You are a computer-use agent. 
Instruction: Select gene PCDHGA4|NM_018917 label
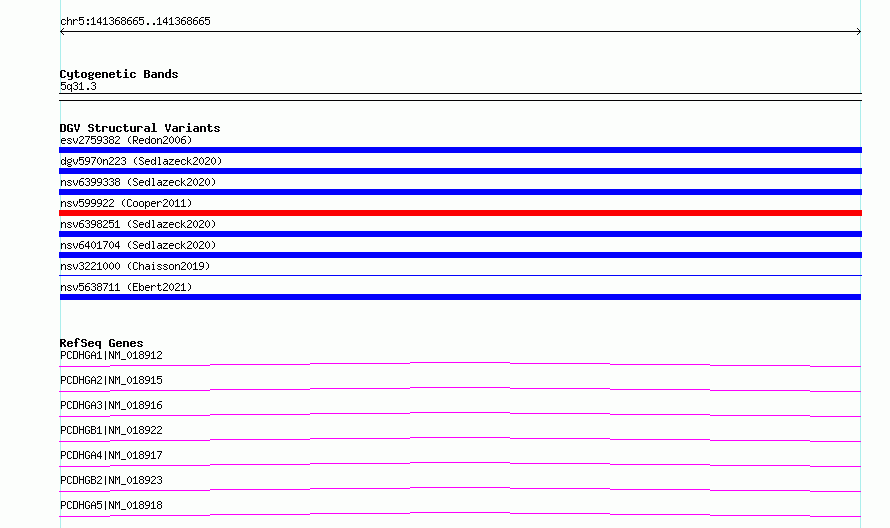pos(111,455)
